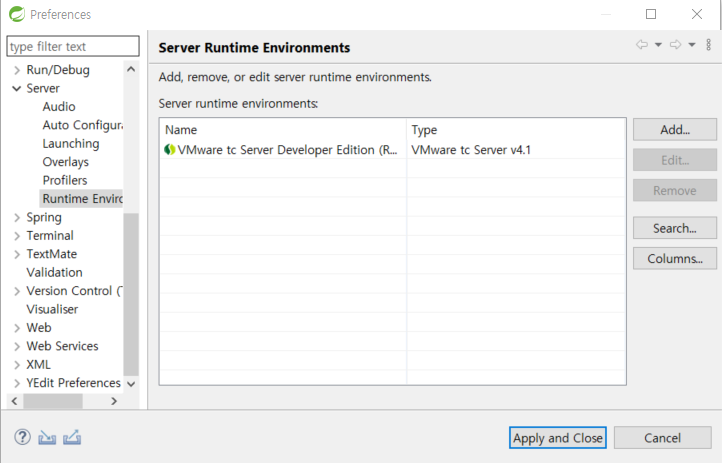Open the Overlays preference page
Viewport: 722px width, 463px height.
(66, 162)
